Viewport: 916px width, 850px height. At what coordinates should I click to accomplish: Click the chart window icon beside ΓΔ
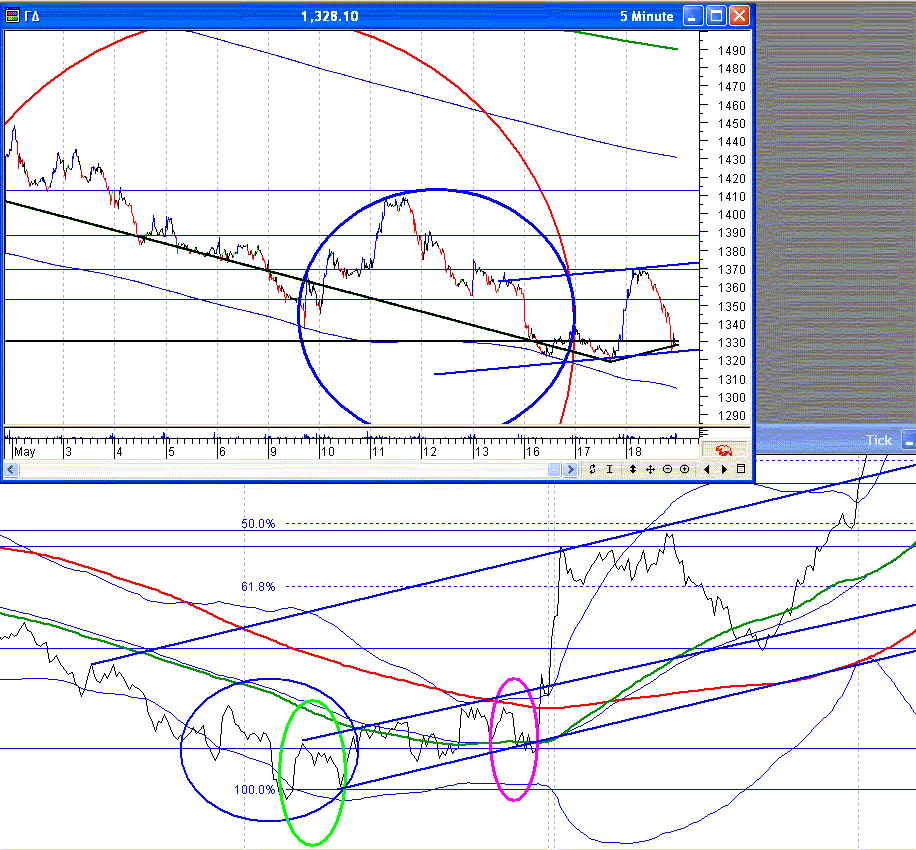tap(12, 16)
